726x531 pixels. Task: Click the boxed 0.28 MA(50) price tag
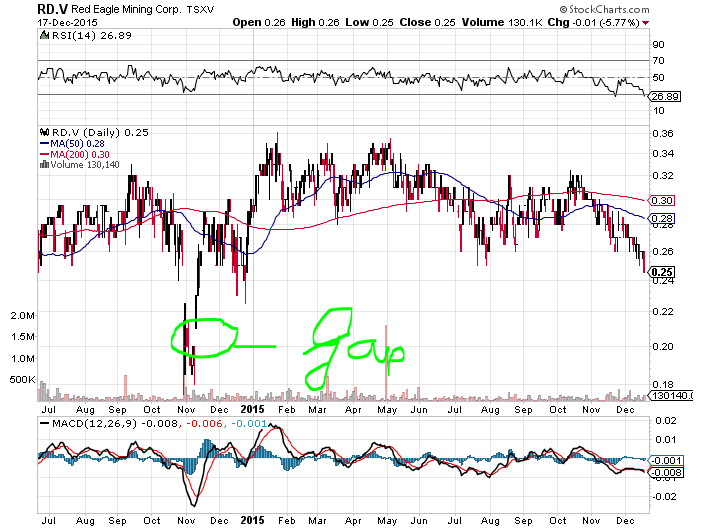point(662,219)
